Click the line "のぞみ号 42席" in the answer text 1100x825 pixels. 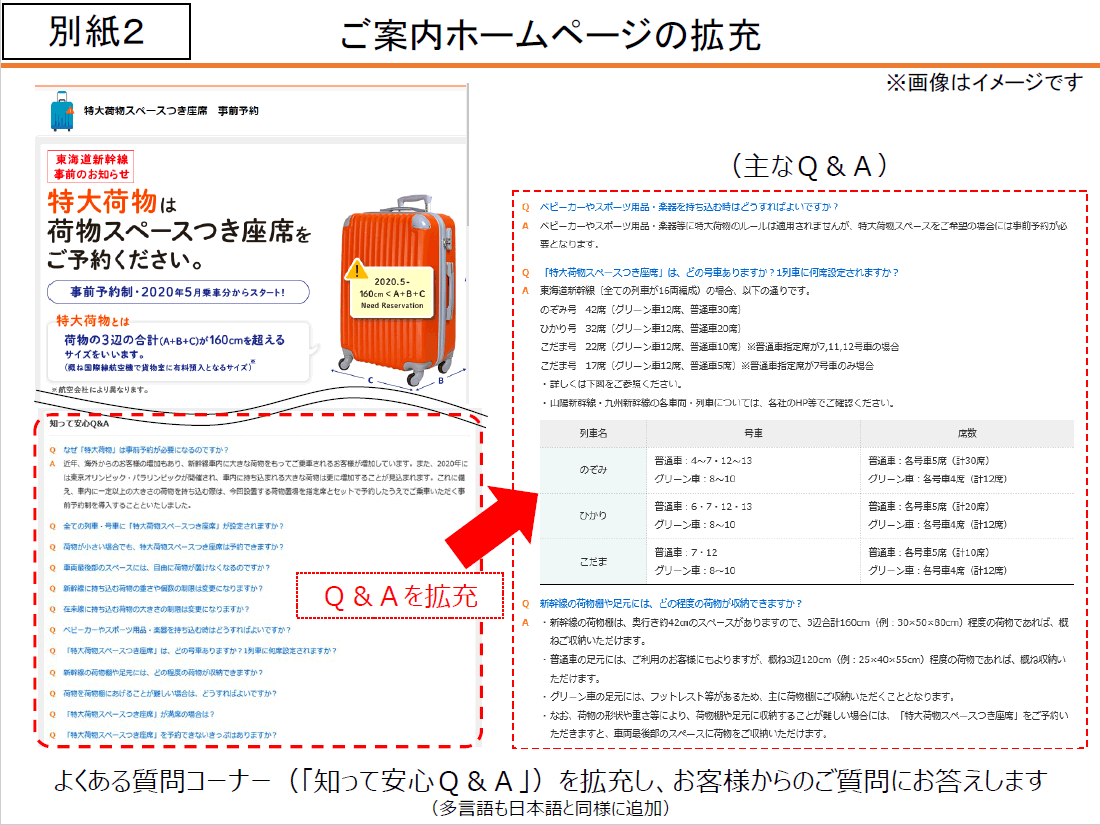point(640,309)
